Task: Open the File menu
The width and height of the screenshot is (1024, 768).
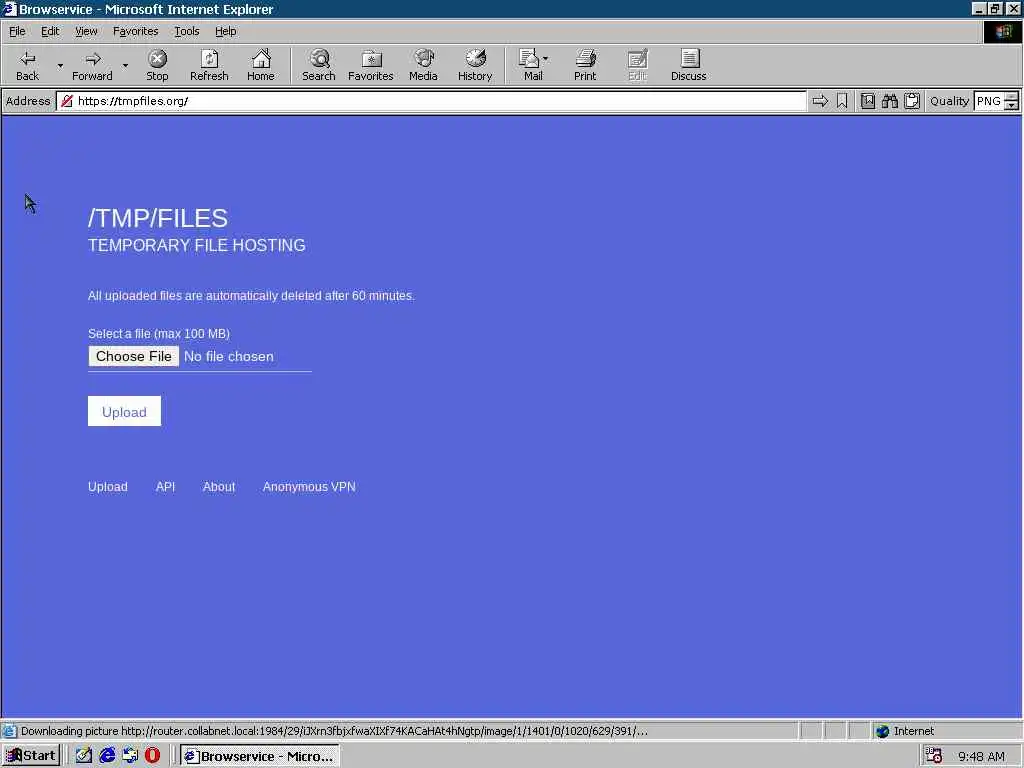Action: 17,31
